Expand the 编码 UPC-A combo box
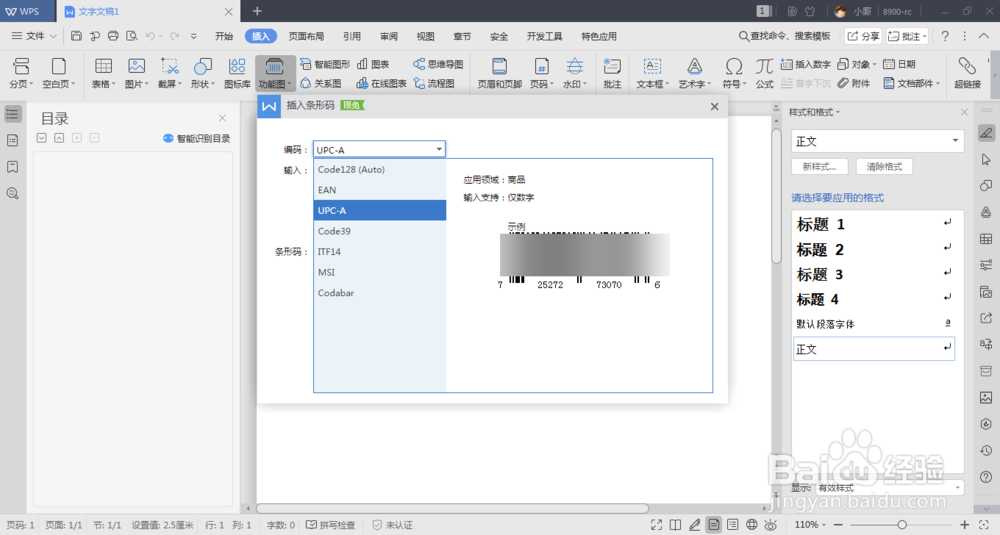The height and width of the screenshot is (535, 1000). point(439,149)
